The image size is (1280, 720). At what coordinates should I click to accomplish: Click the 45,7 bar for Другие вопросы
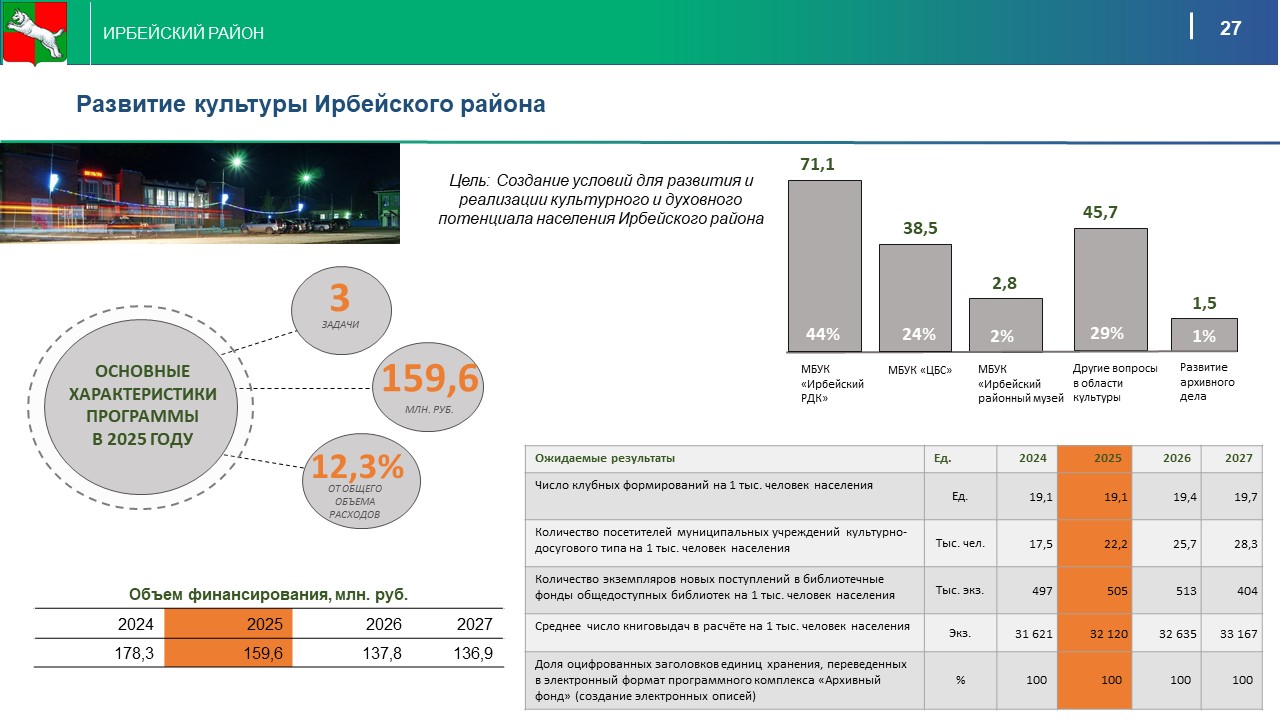(x=1110, y=289)
